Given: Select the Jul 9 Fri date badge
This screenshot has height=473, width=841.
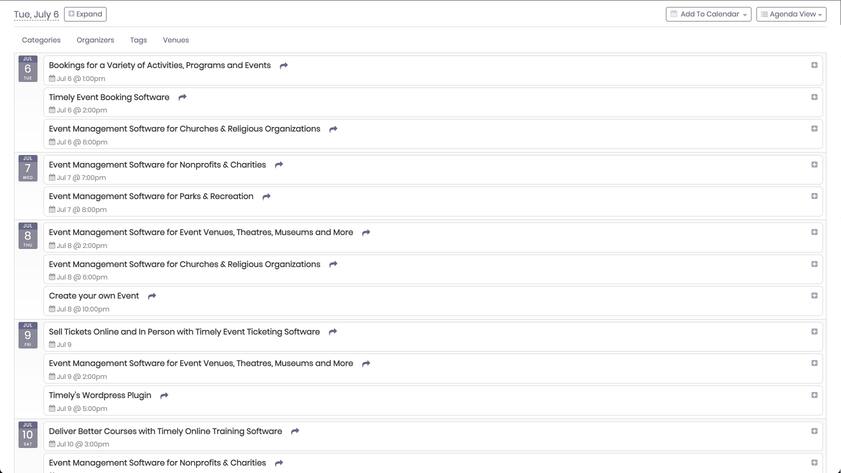Looking at the screenshot, I should [x=28, y=335].
